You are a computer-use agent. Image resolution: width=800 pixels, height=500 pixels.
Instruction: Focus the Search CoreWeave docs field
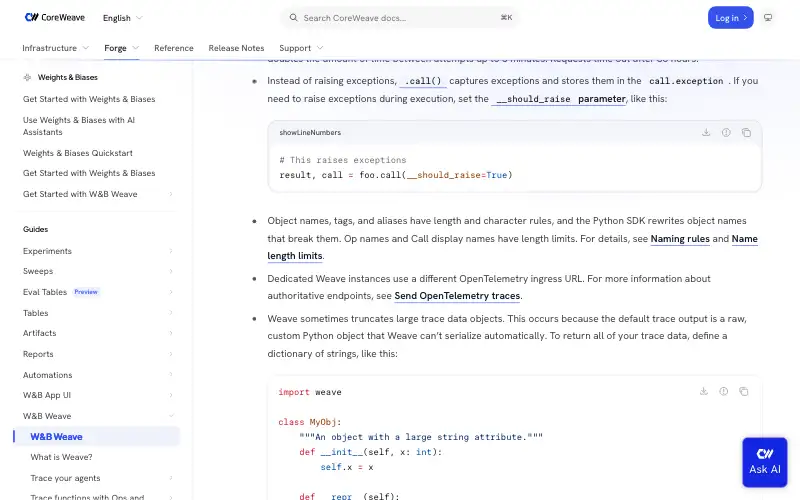tap(400, 18)
